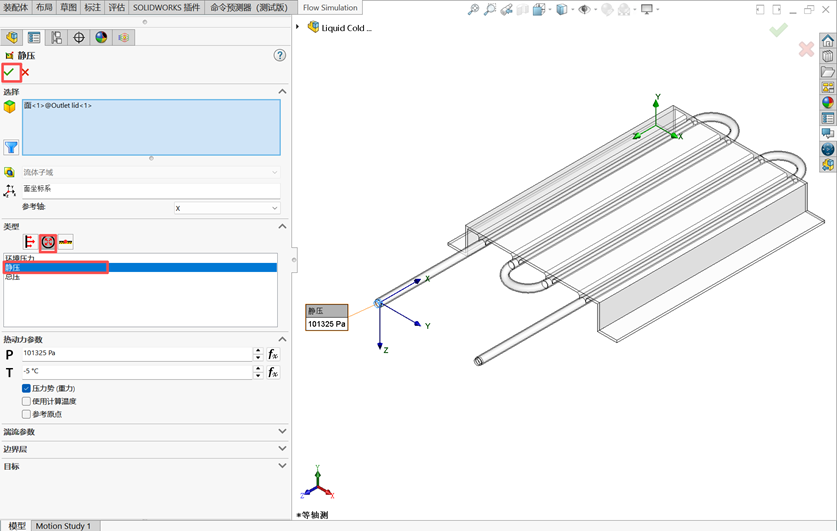The image size is (837, 531).
Task: Open the 命令预测器 (测试版) tab
Action: pyautogui.click(x=249, y=7)
